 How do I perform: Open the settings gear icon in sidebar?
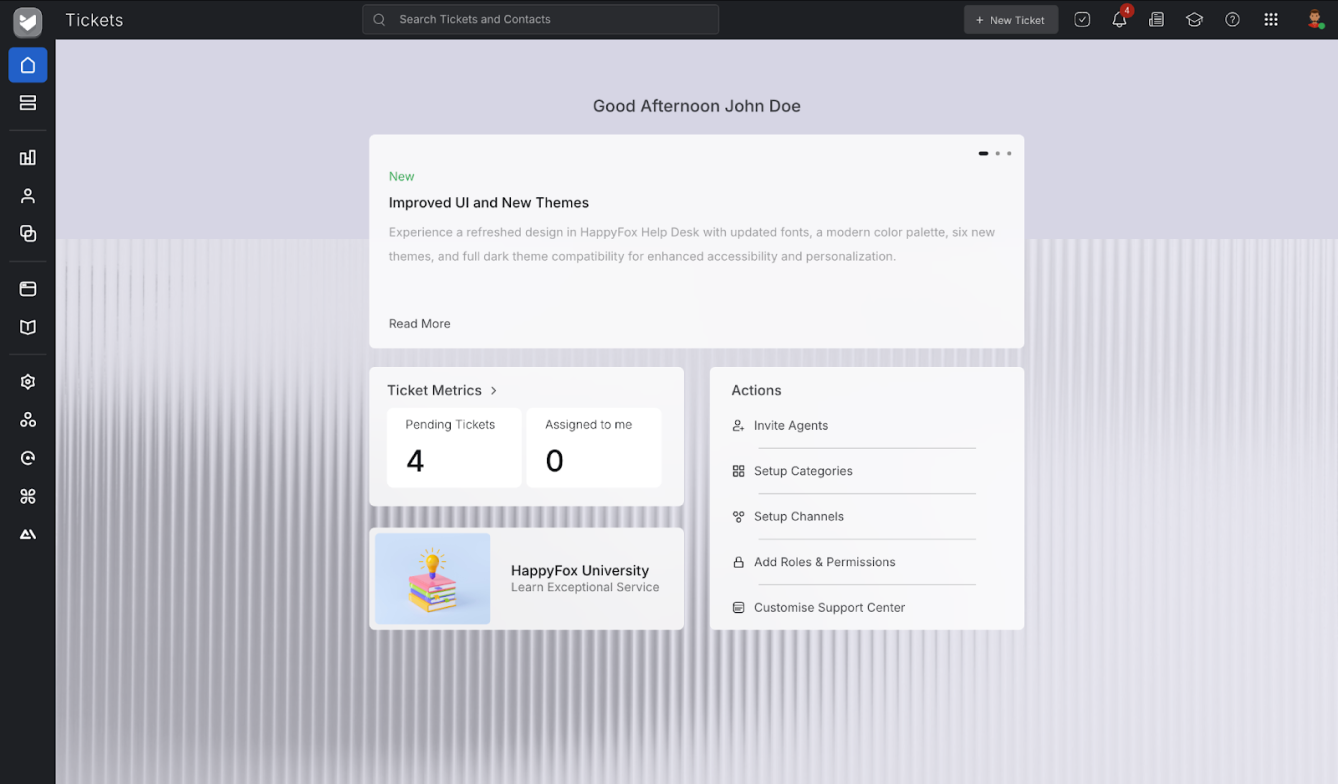[28, 382]
